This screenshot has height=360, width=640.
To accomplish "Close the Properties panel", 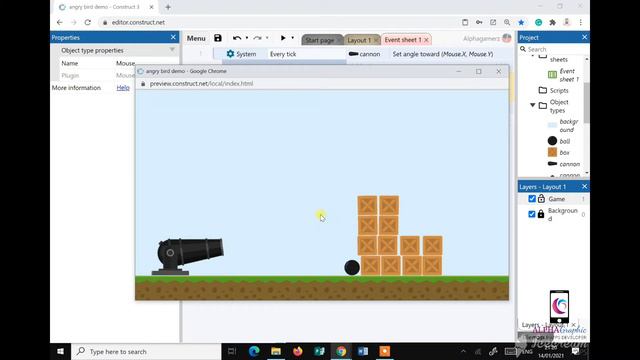I will pyautogui.click(x=173, y=37).
